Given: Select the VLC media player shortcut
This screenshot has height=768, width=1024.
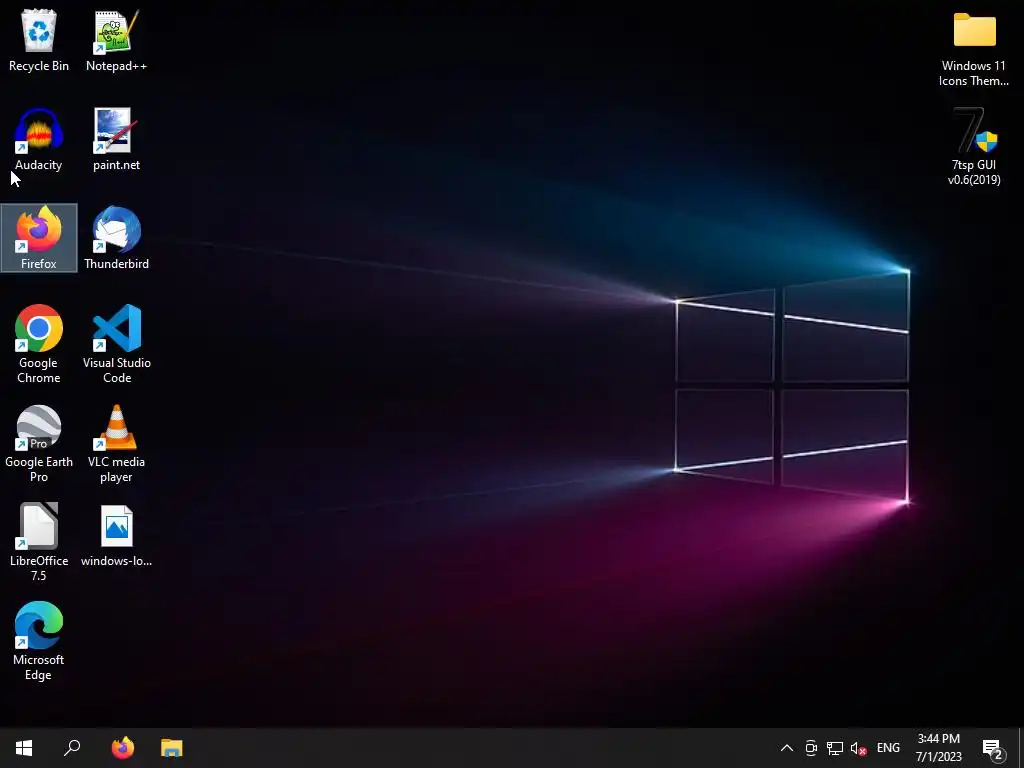Looking at the screenshot, I should pos(116,443).
